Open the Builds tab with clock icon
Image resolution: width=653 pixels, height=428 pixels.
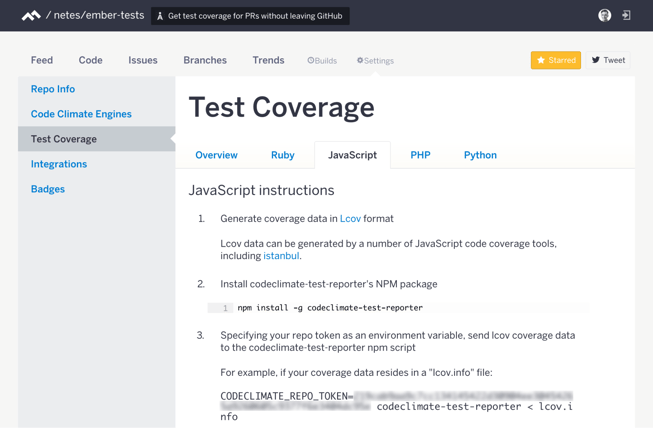(322, 61)
